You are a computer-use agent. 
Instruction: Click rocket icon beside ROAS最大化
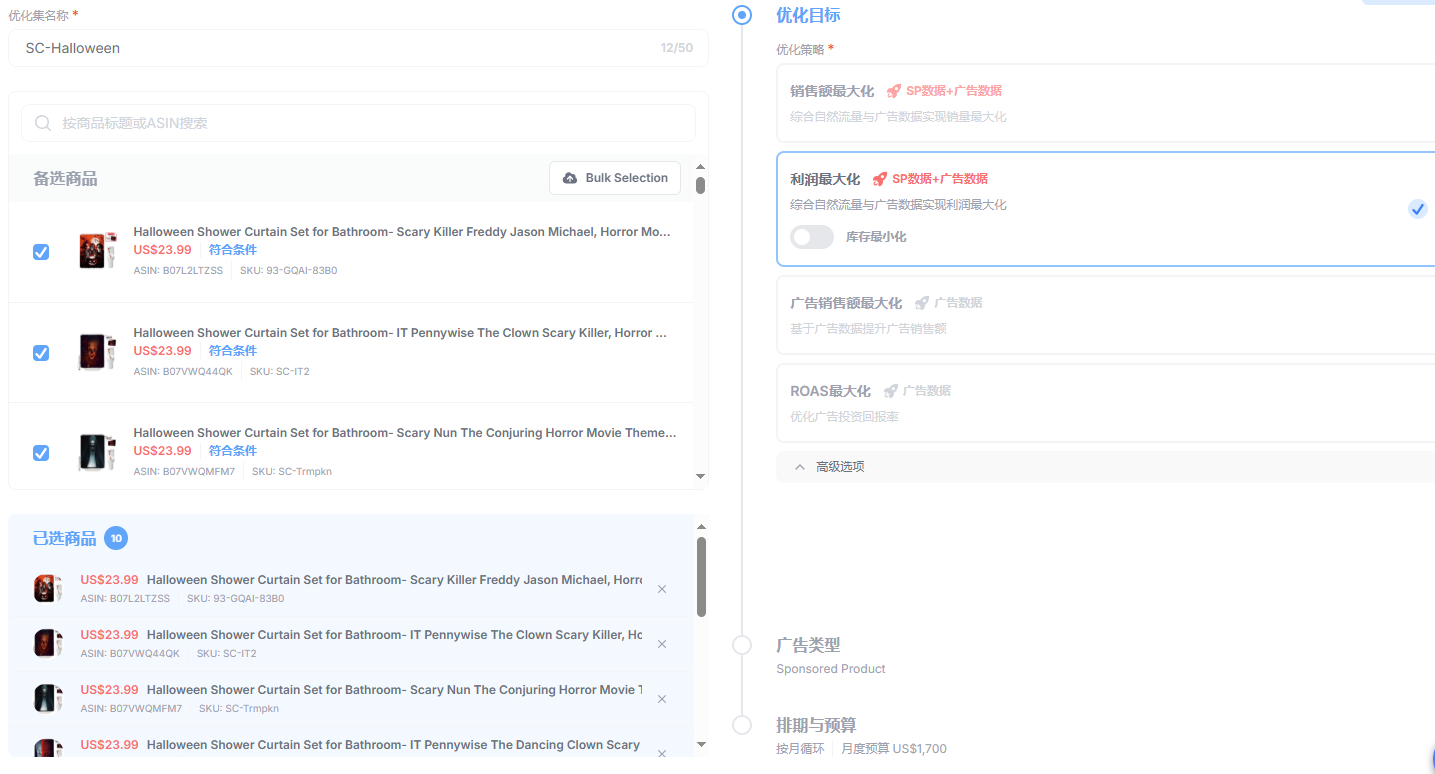[891, 391]
